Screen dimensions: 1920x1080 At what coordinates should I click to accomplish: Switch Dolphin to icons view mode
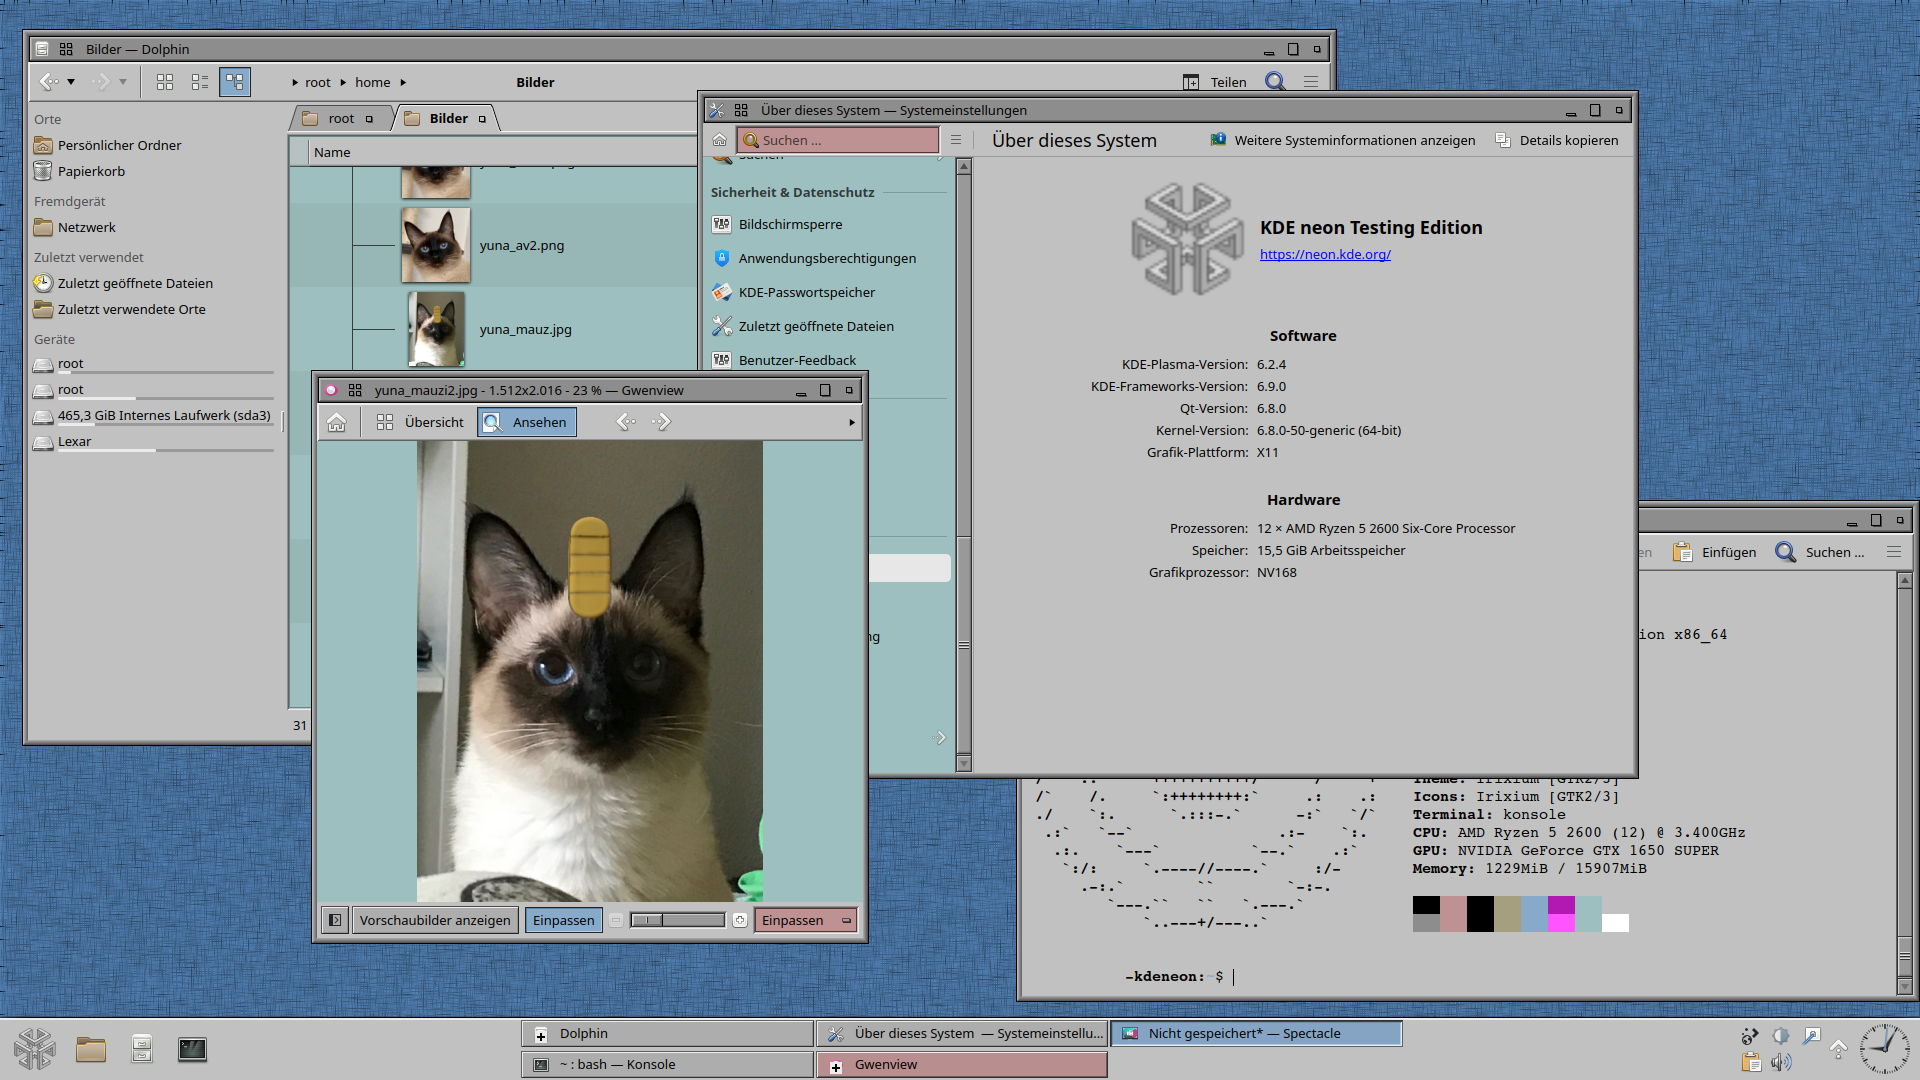[165, 82]
